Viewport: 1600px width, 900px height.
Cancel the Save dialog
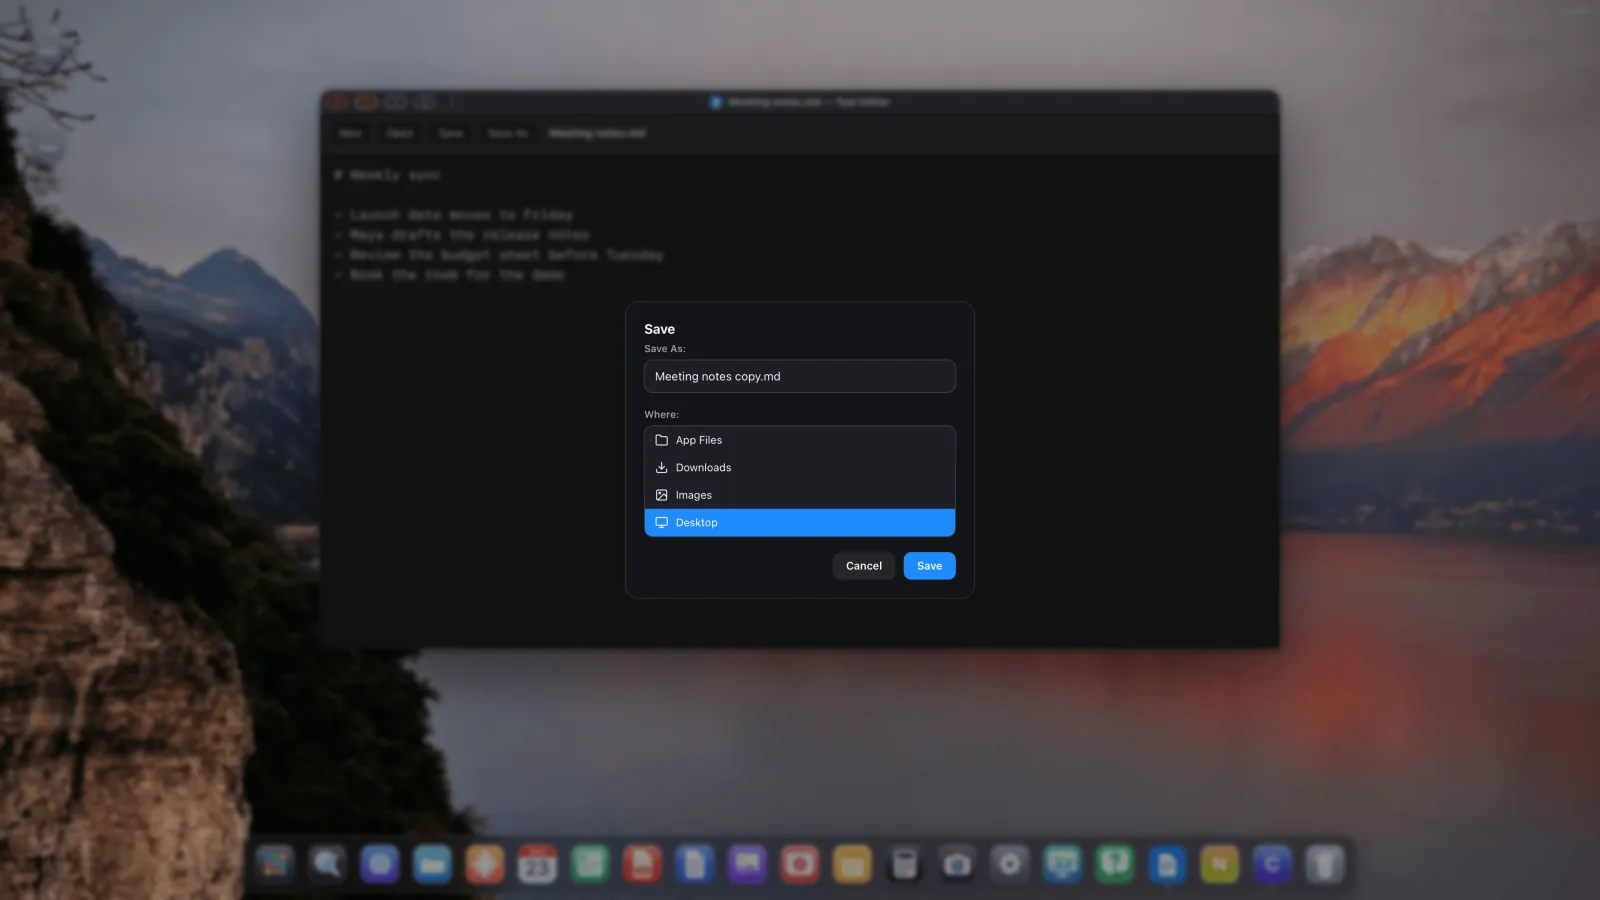click(x=864, y=566)
